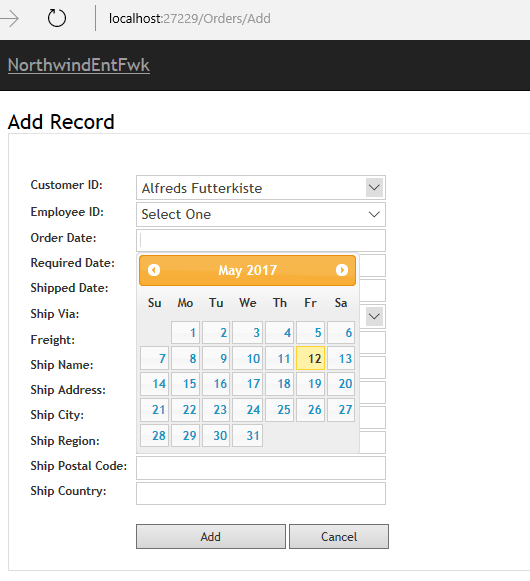This screenshot has height=581, width=530.
Task: Choose day 23 in the calendar
Action: point(216,410)
